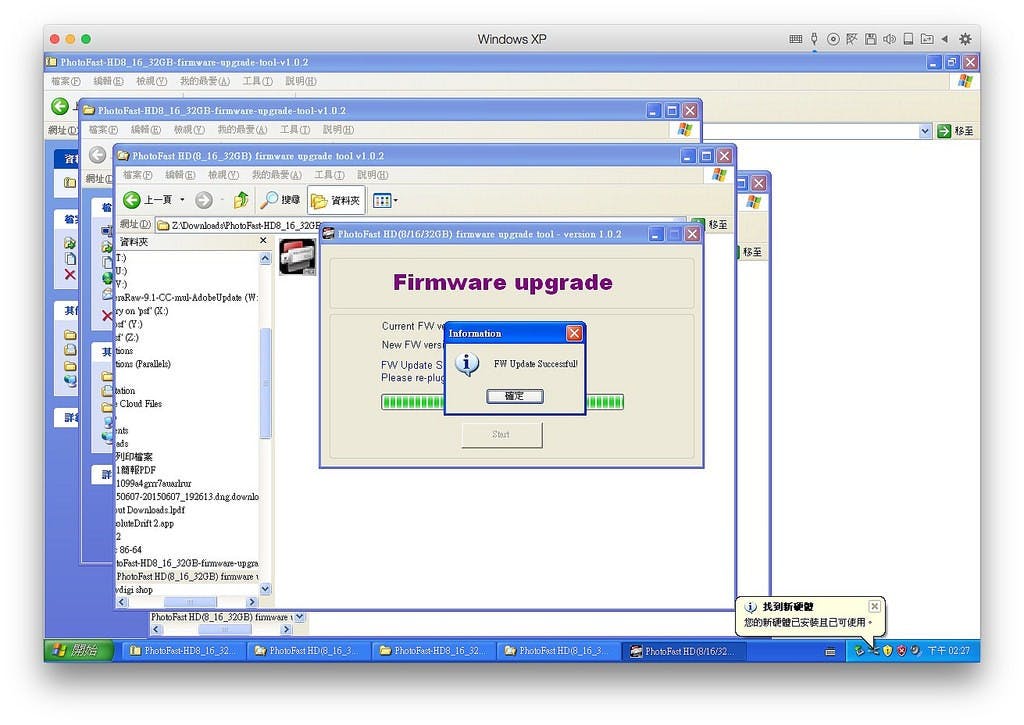Collapse Parallels status icons with triangle arrow
This screenshot has height=725, width=1024.
(x=945, y=39)
